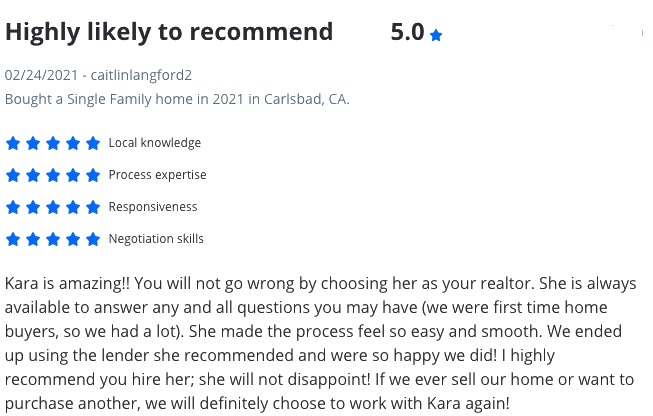
Task: Click the Negotiation skills label
Action: point(156,239)
